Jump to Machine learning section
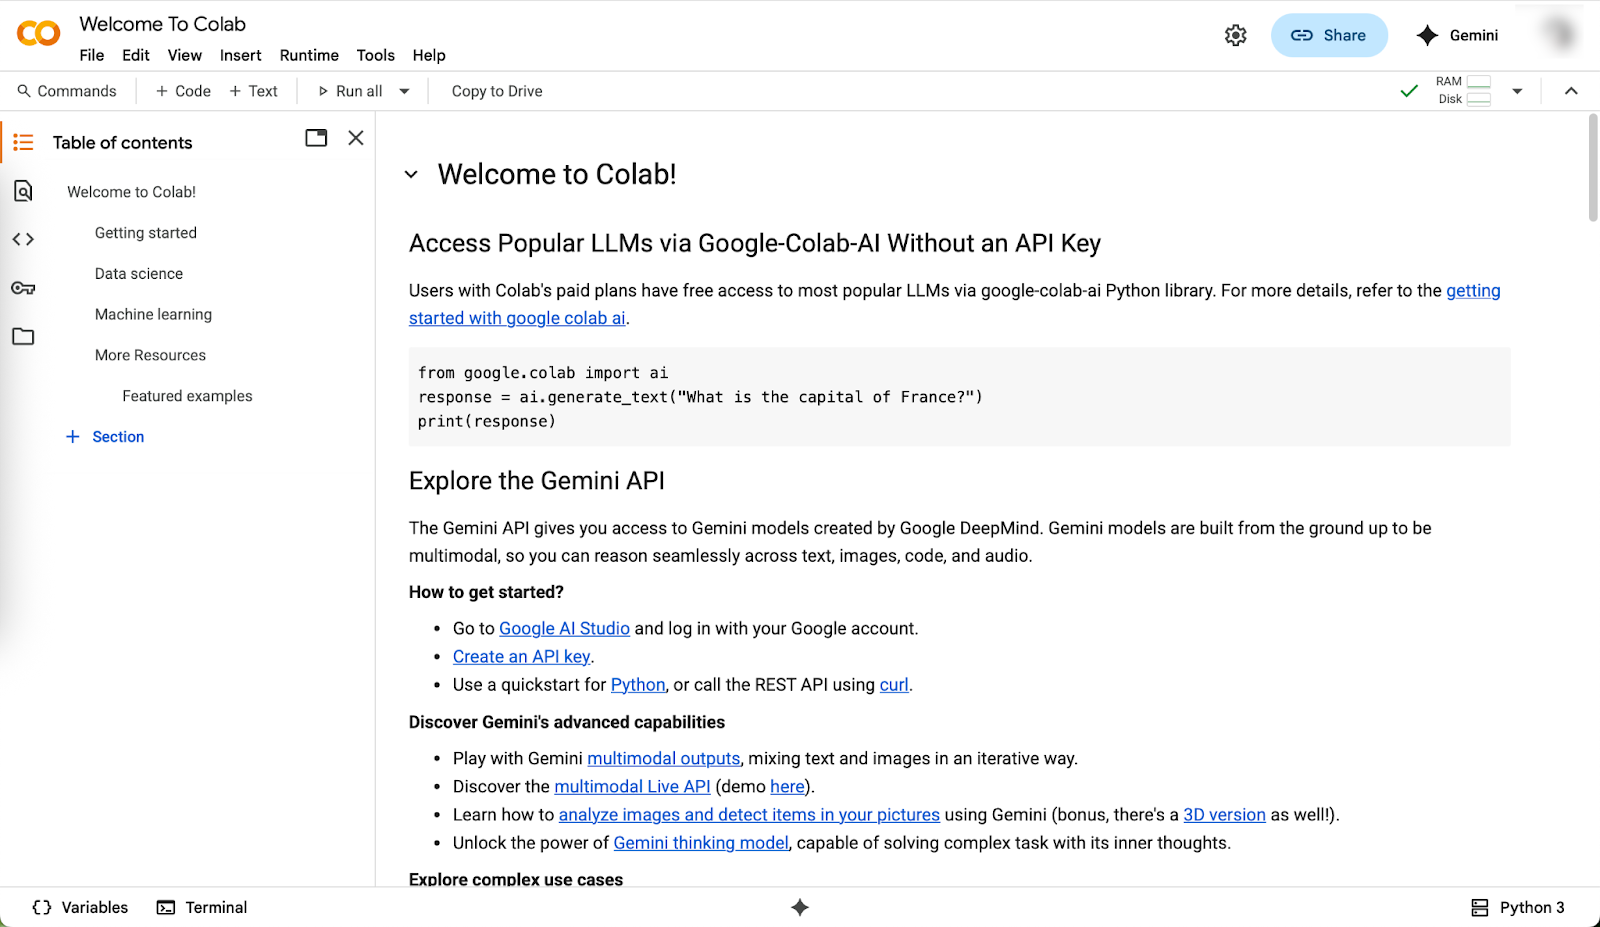The width and height of the screenshot is (1600, 927). click(x=153, y=315)
